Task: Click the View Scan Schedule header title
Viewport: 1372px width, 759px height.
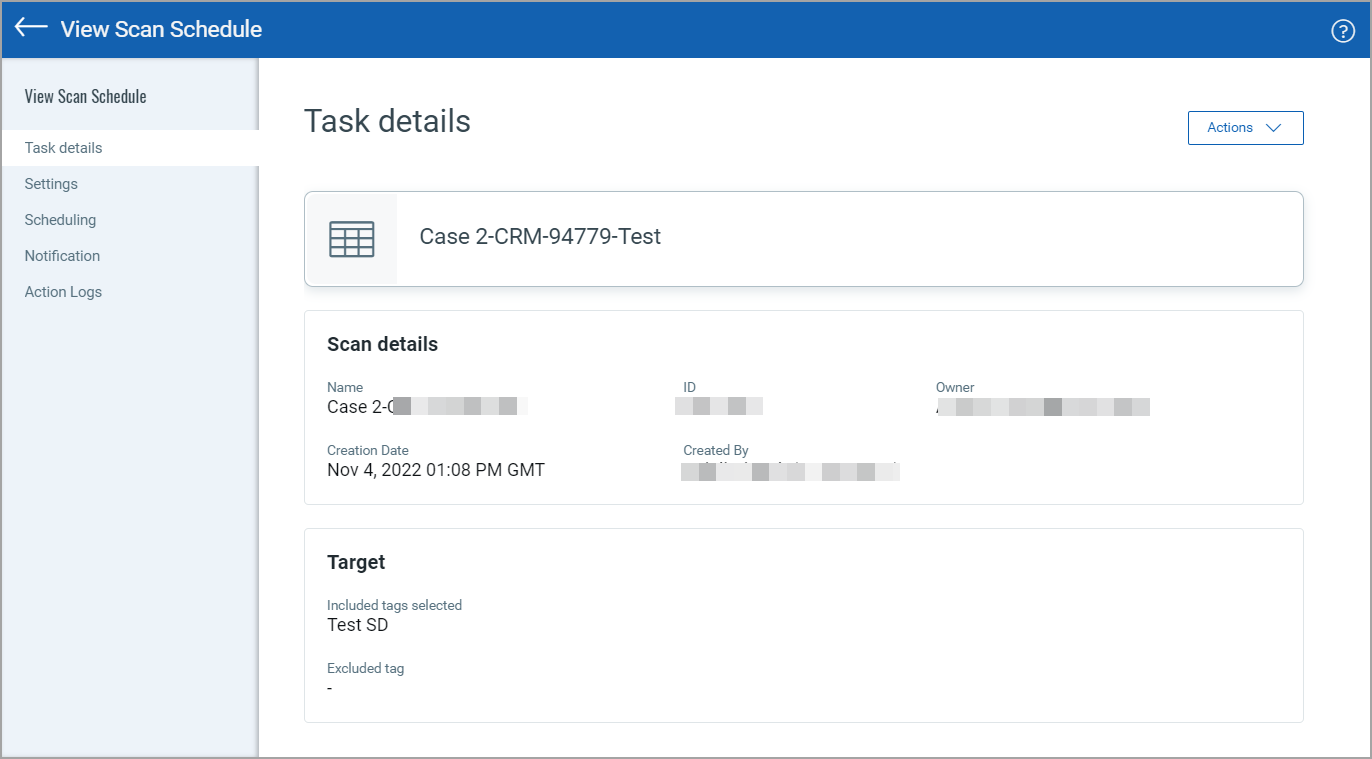Action: pyautogui.click(x=161, y=29)
